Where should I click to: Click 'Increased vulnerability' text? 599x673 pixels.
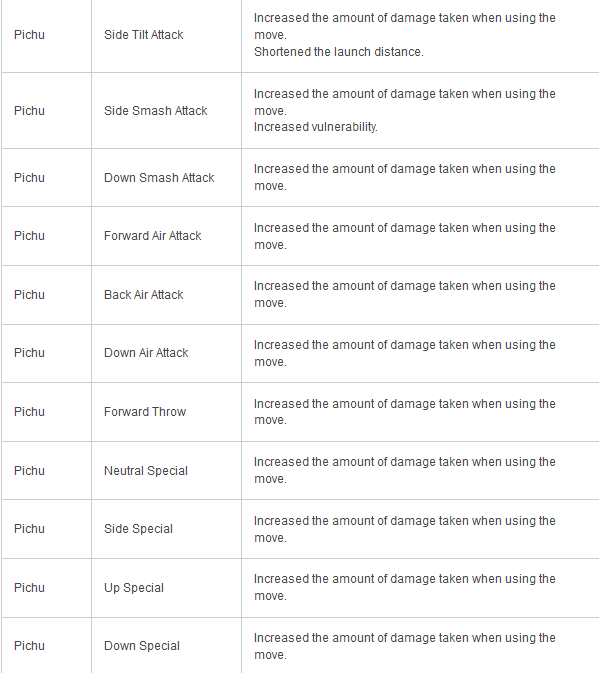(315, 127)
